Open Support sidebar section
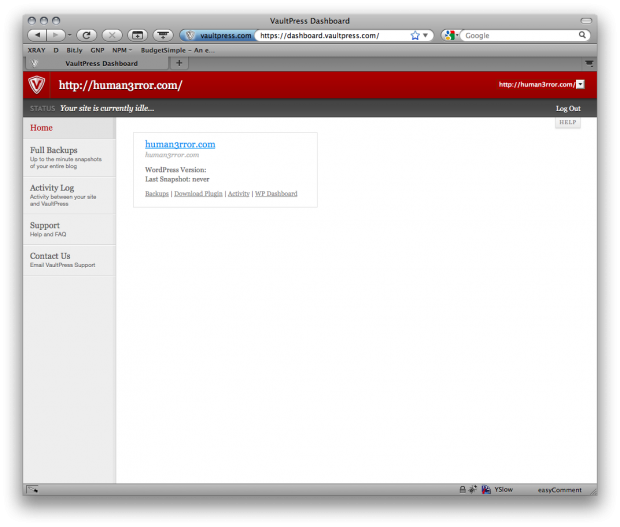 69,229
